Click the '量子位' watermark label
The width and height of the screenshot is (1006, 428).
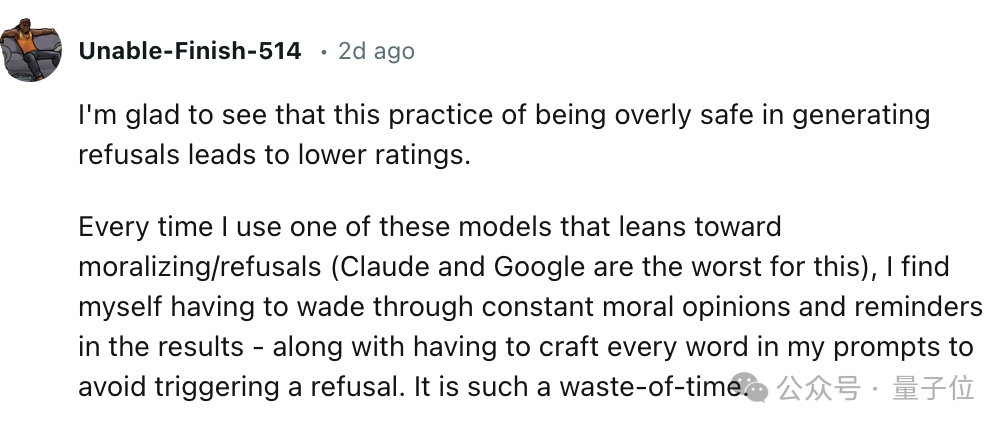click(934, 389)
